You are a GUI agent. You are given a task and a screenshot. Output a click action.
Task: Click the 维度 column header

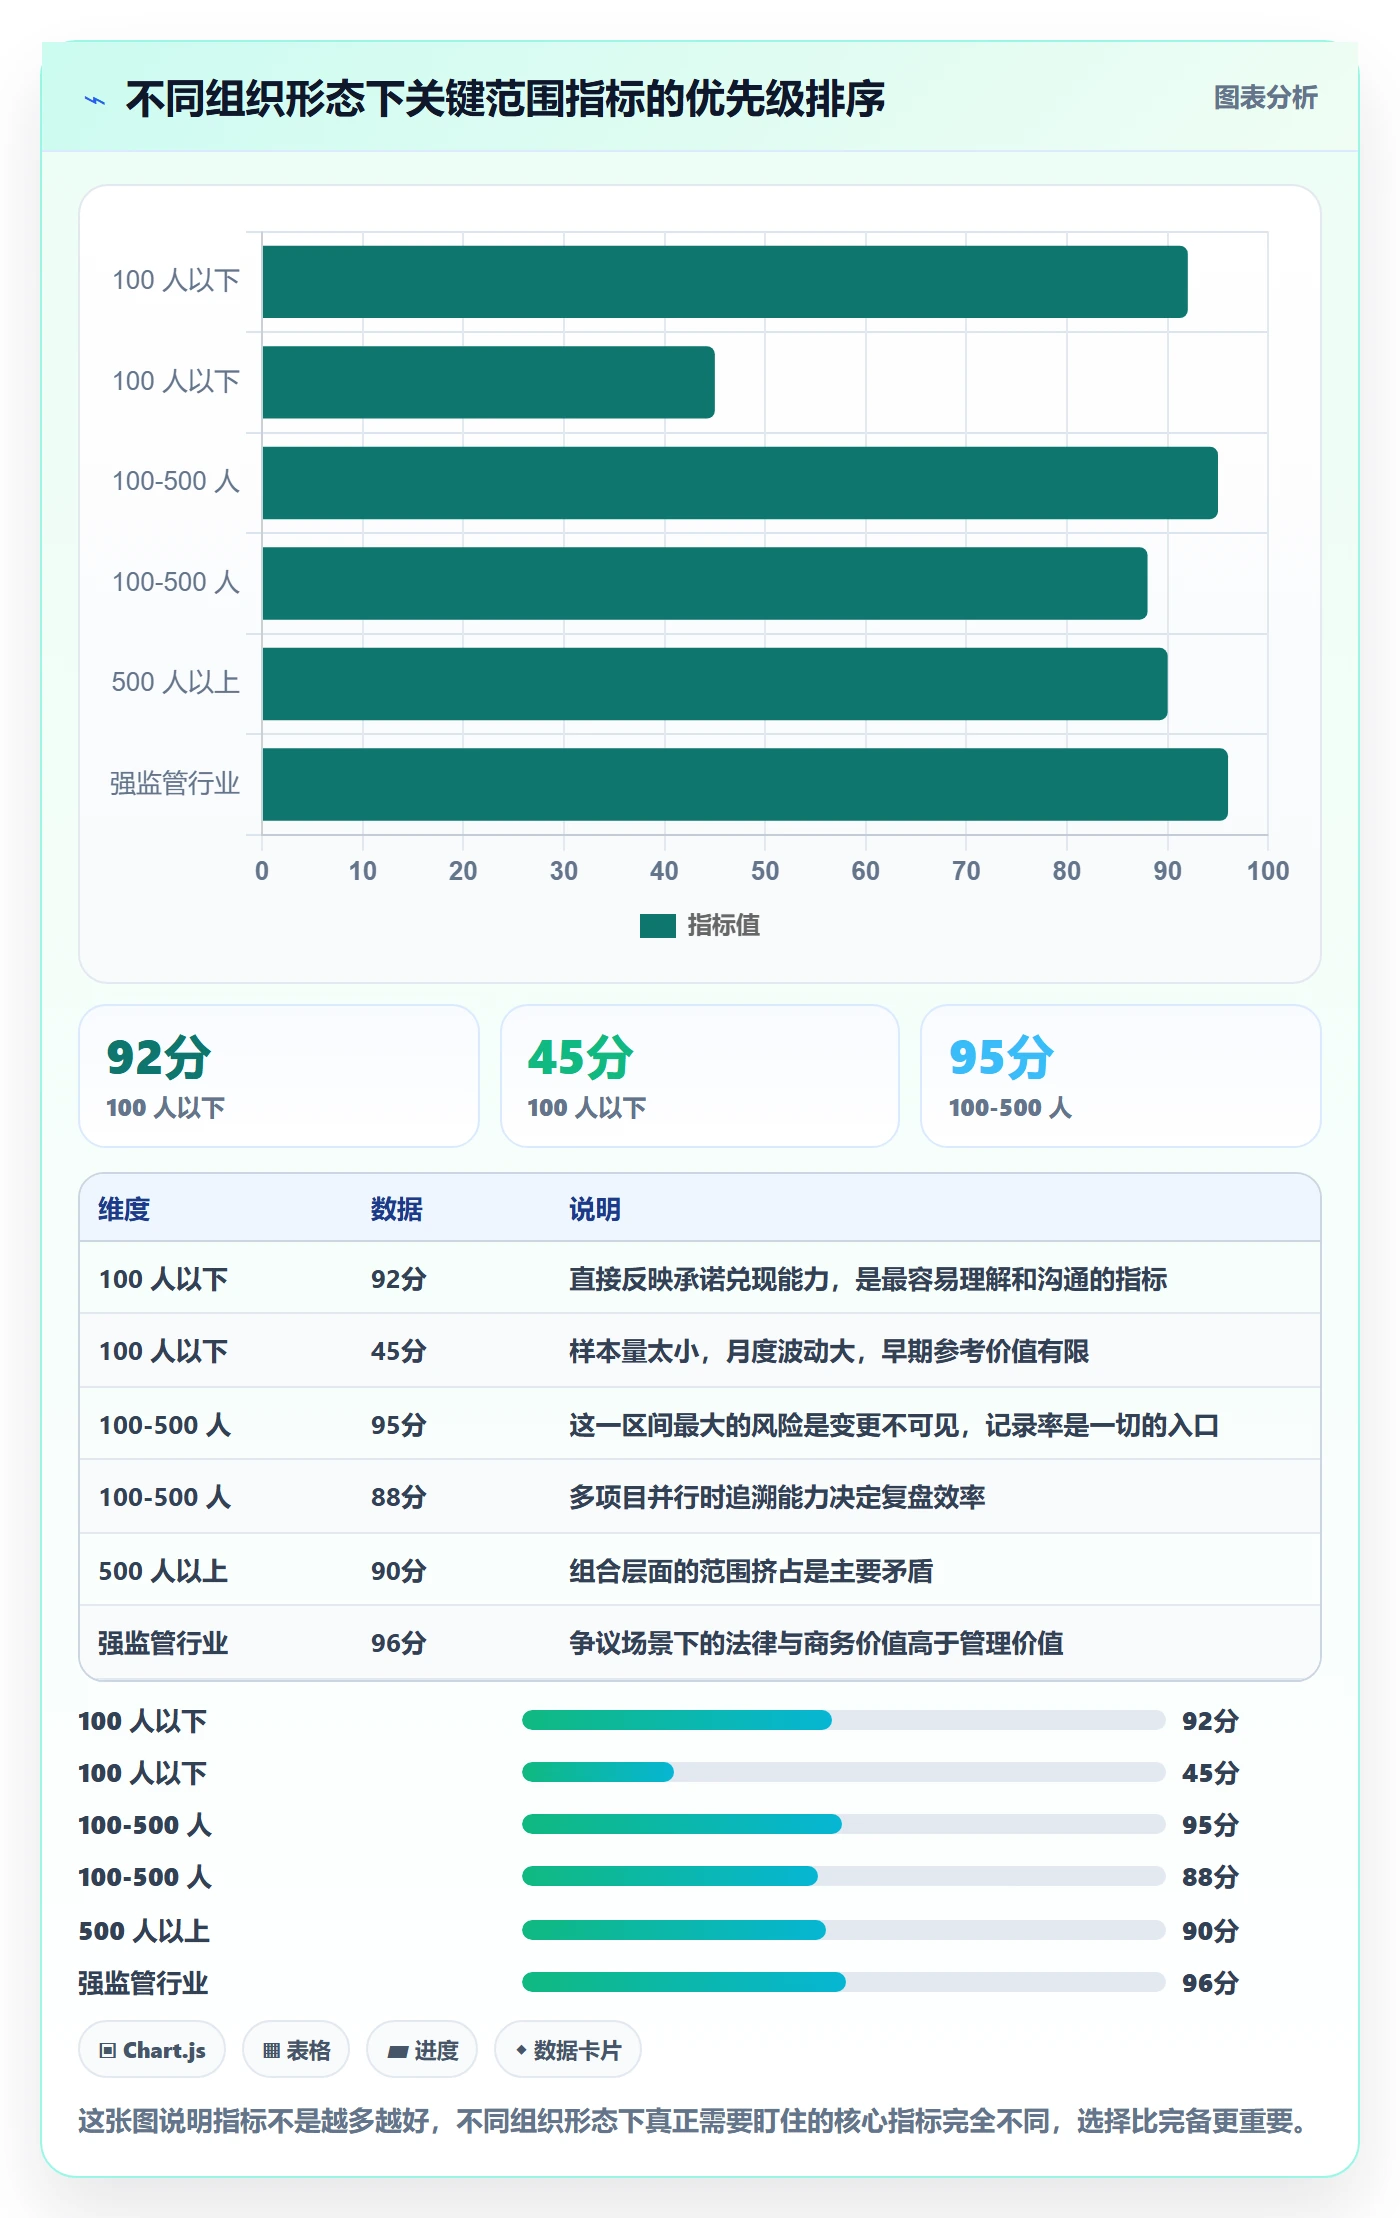(x=124, y=1209)
